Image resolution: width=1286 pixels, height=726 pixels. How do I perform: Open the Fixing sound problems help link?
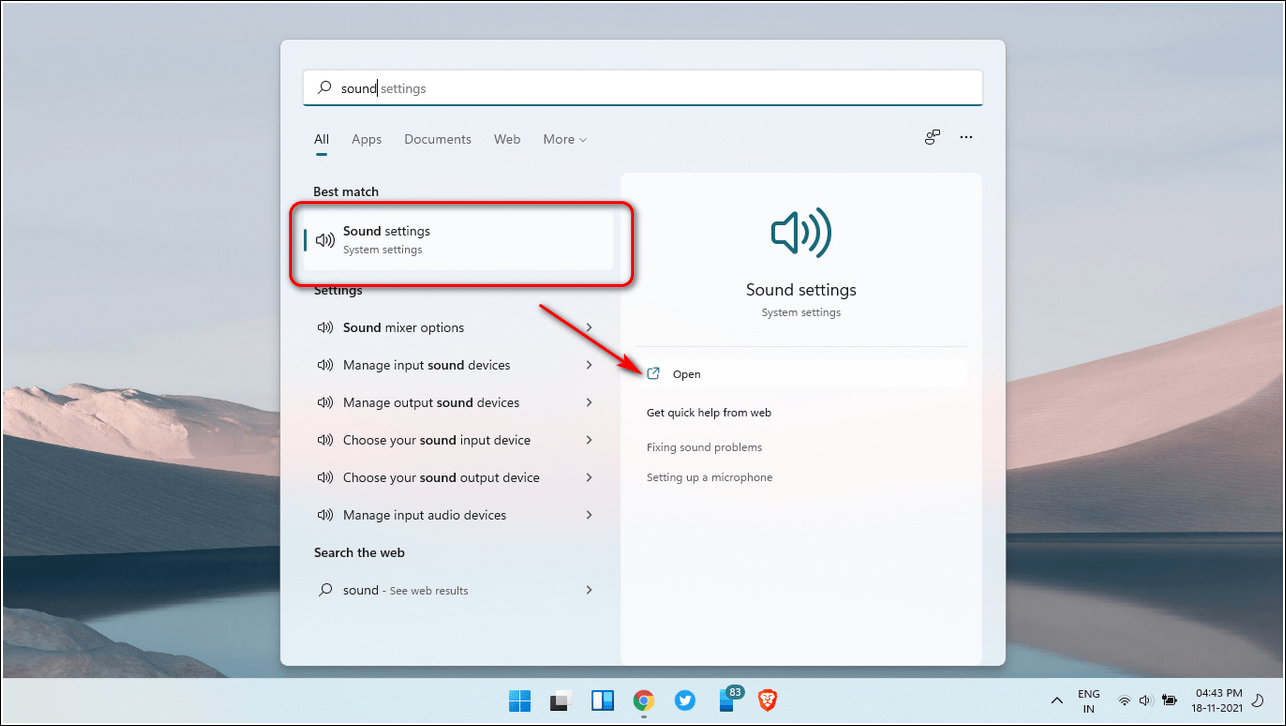pyautogui.click(x=704, y=447)
